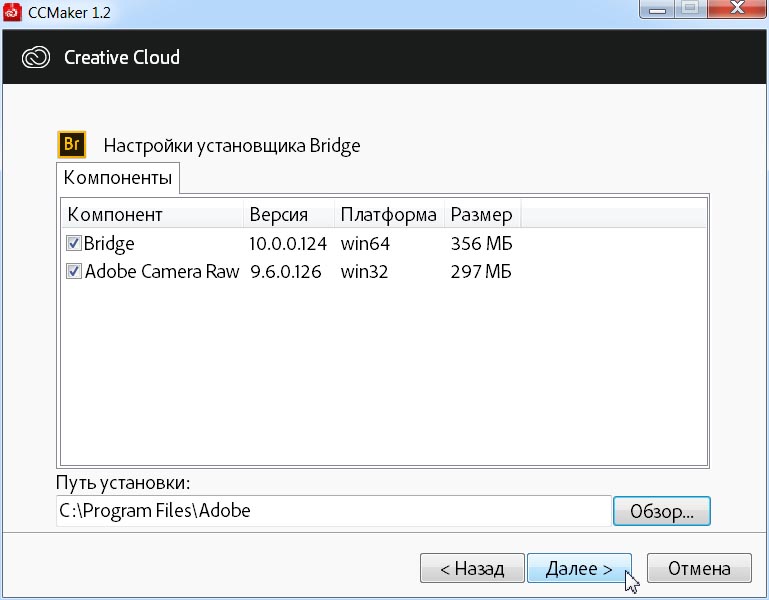The width and height of the screenshot is (769, 600).
Task: Click the Bridge Br application icon
Action: point(72,144)
